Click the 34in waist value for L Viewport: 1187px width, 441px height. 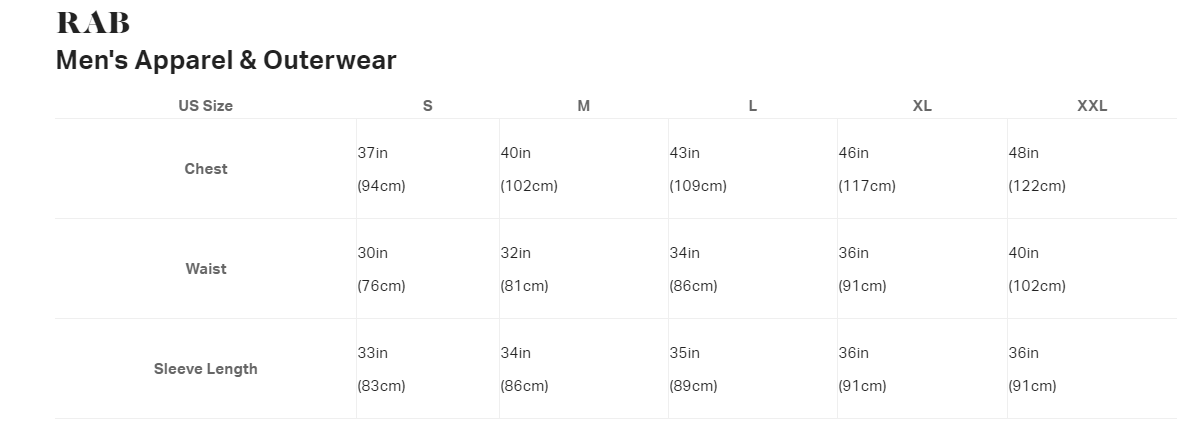tap(685, 253)
